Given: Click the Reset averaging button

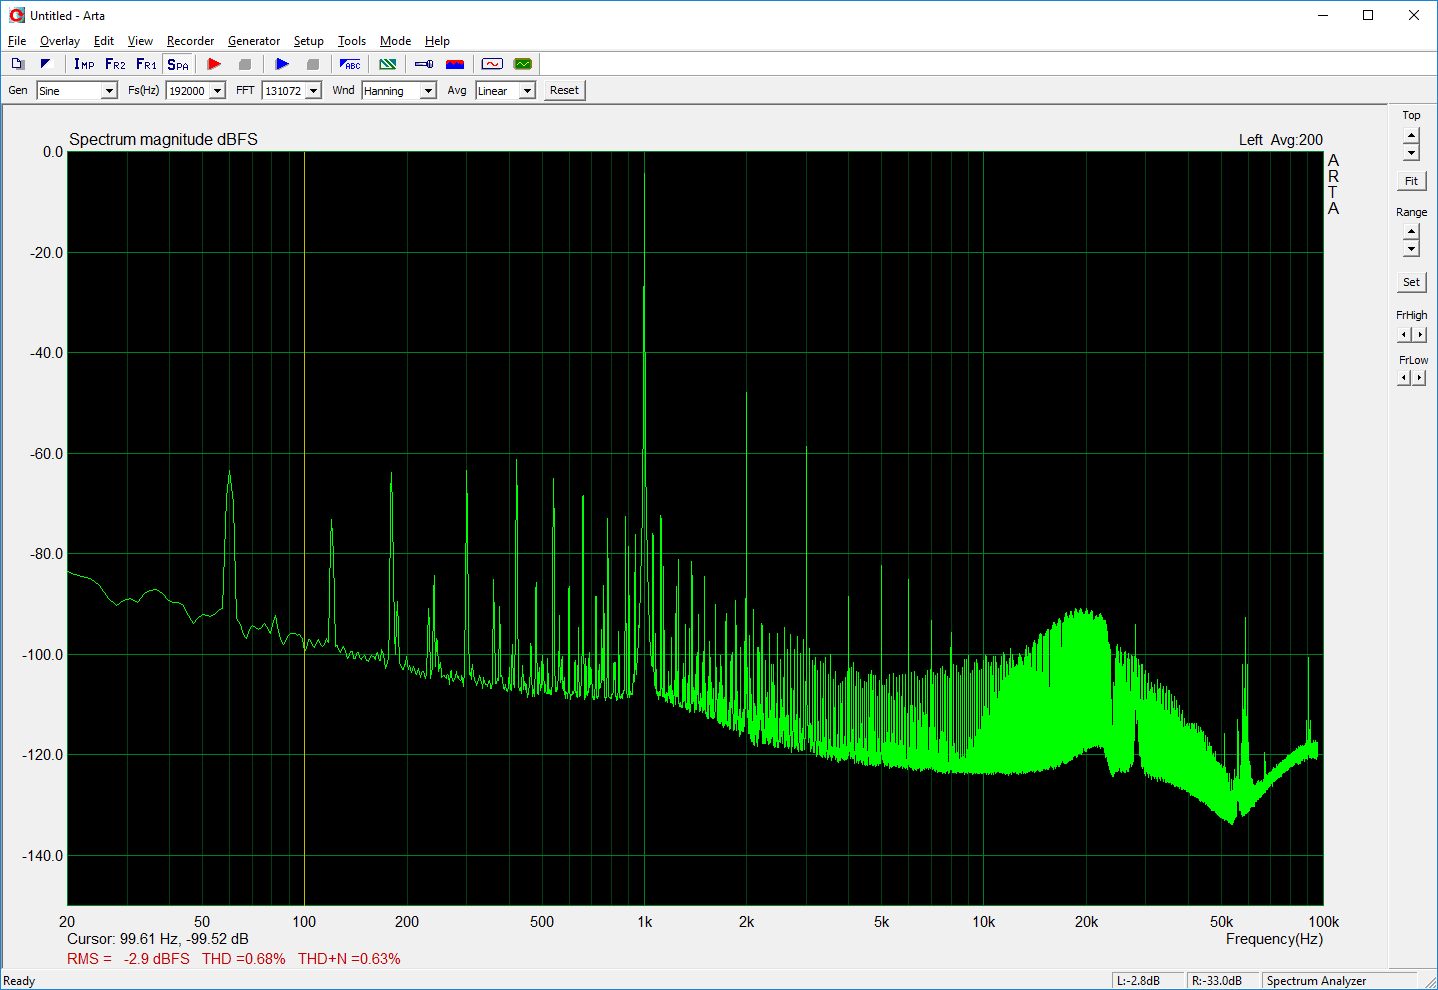Looking at the screenshot, I should click(564, 90).
